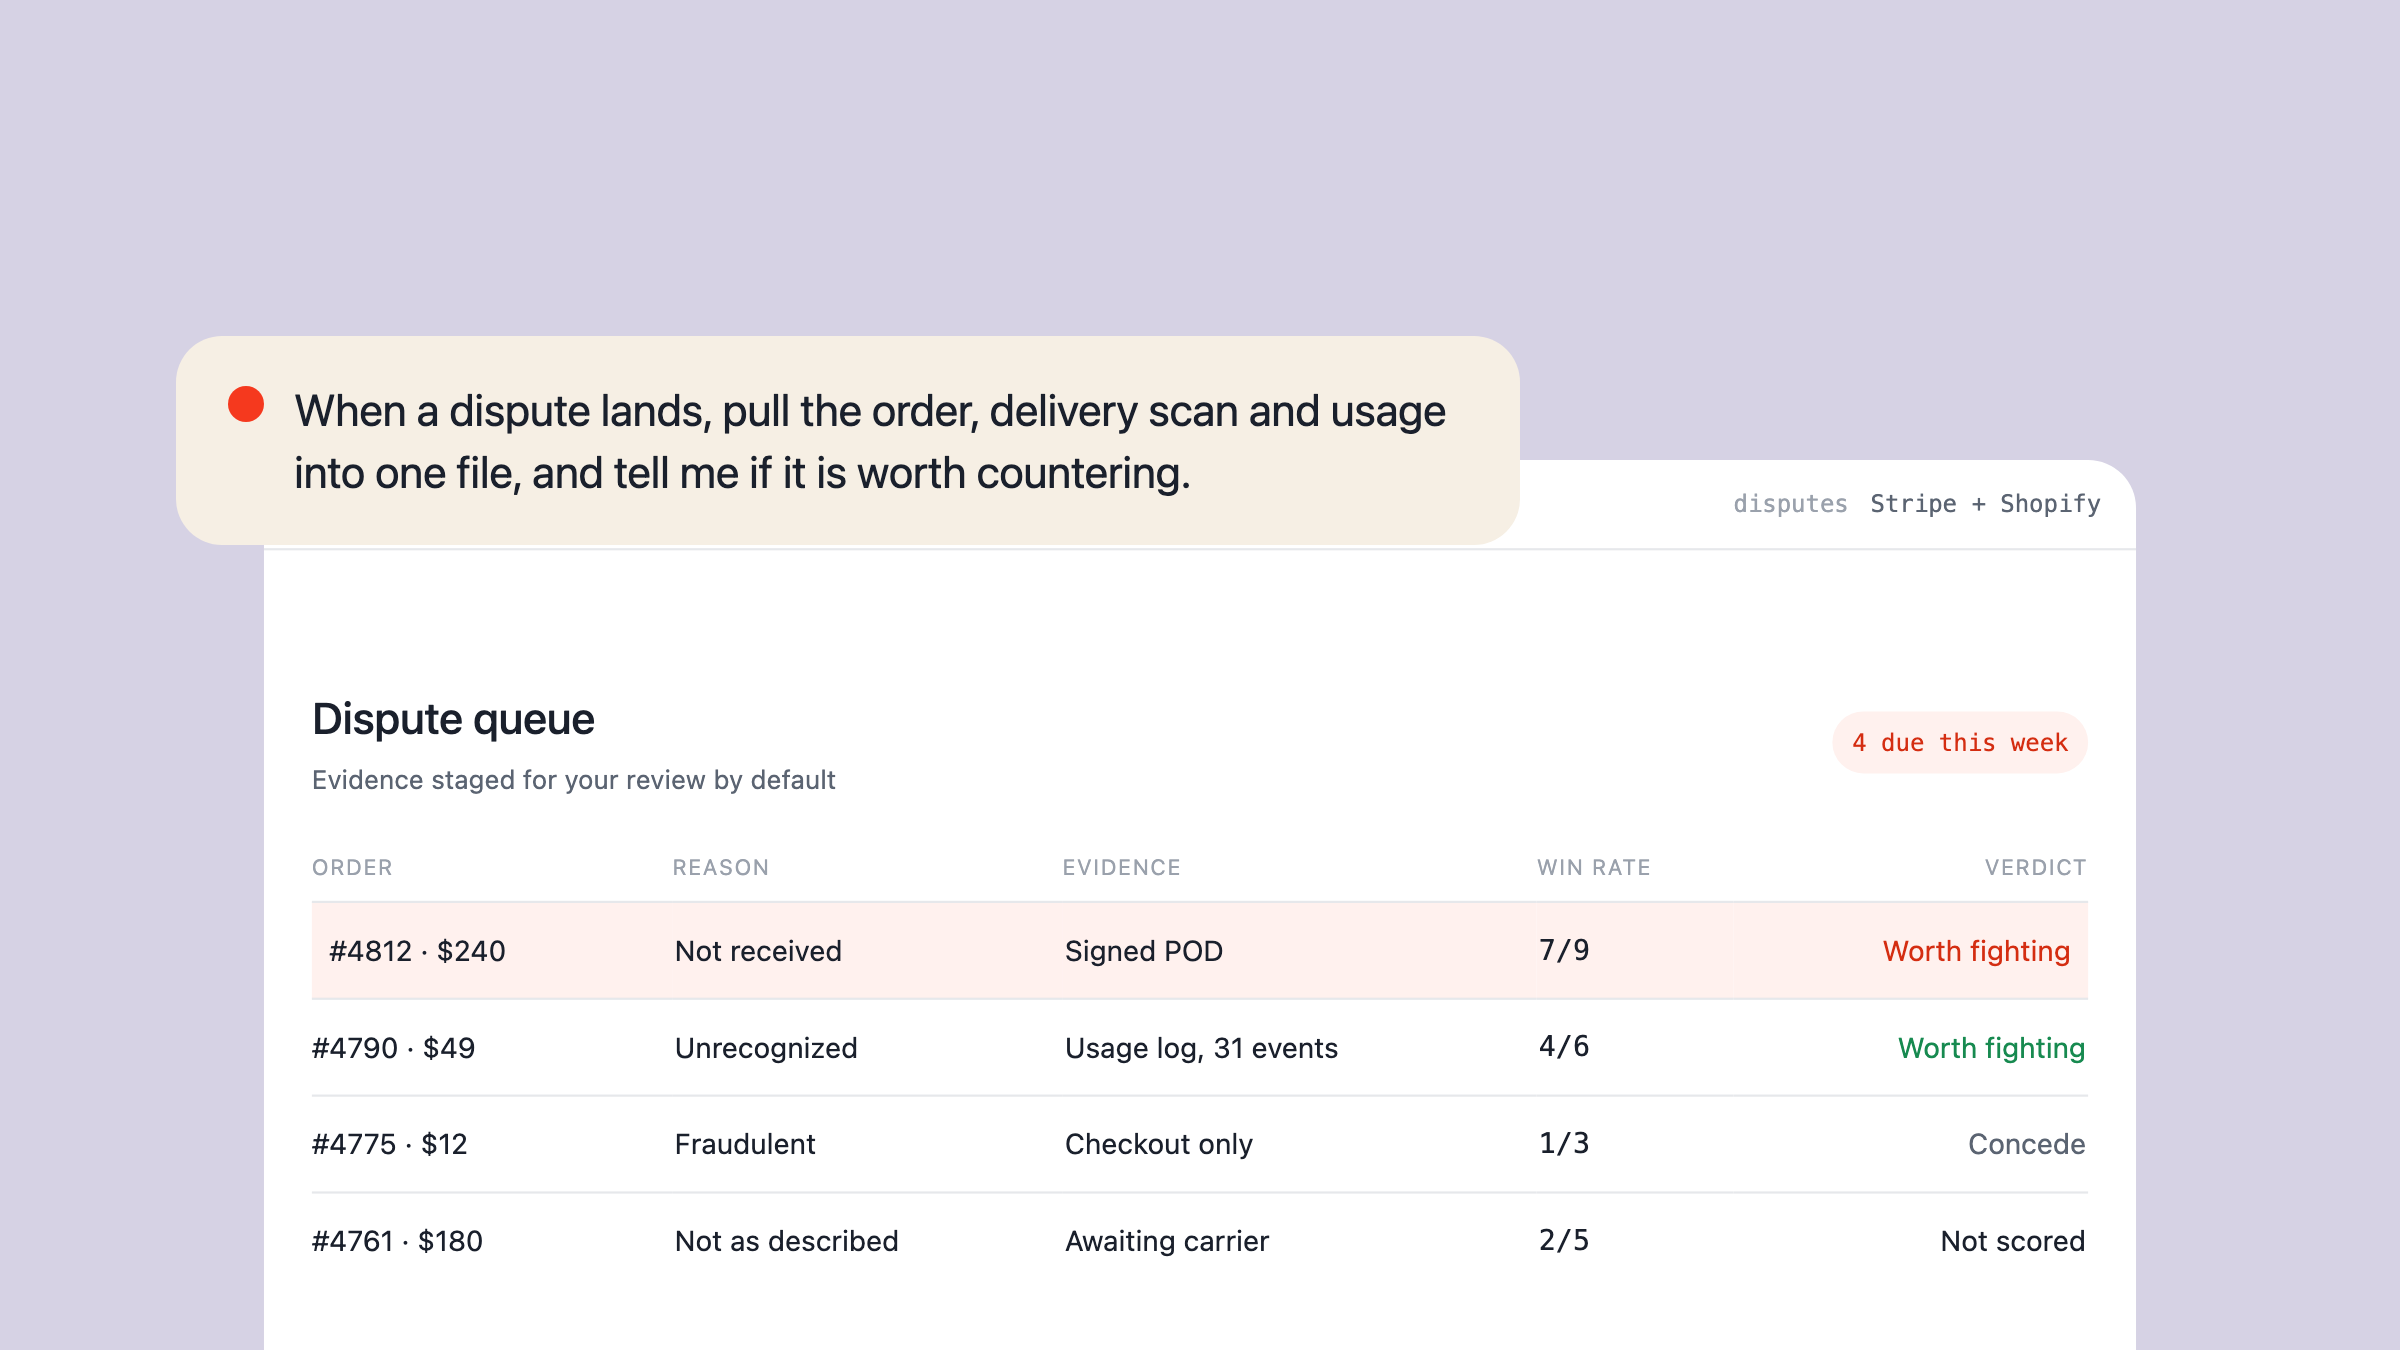Sort by the ORDER column header
Screen dimensions: 2400x1350
pos(352,868)
